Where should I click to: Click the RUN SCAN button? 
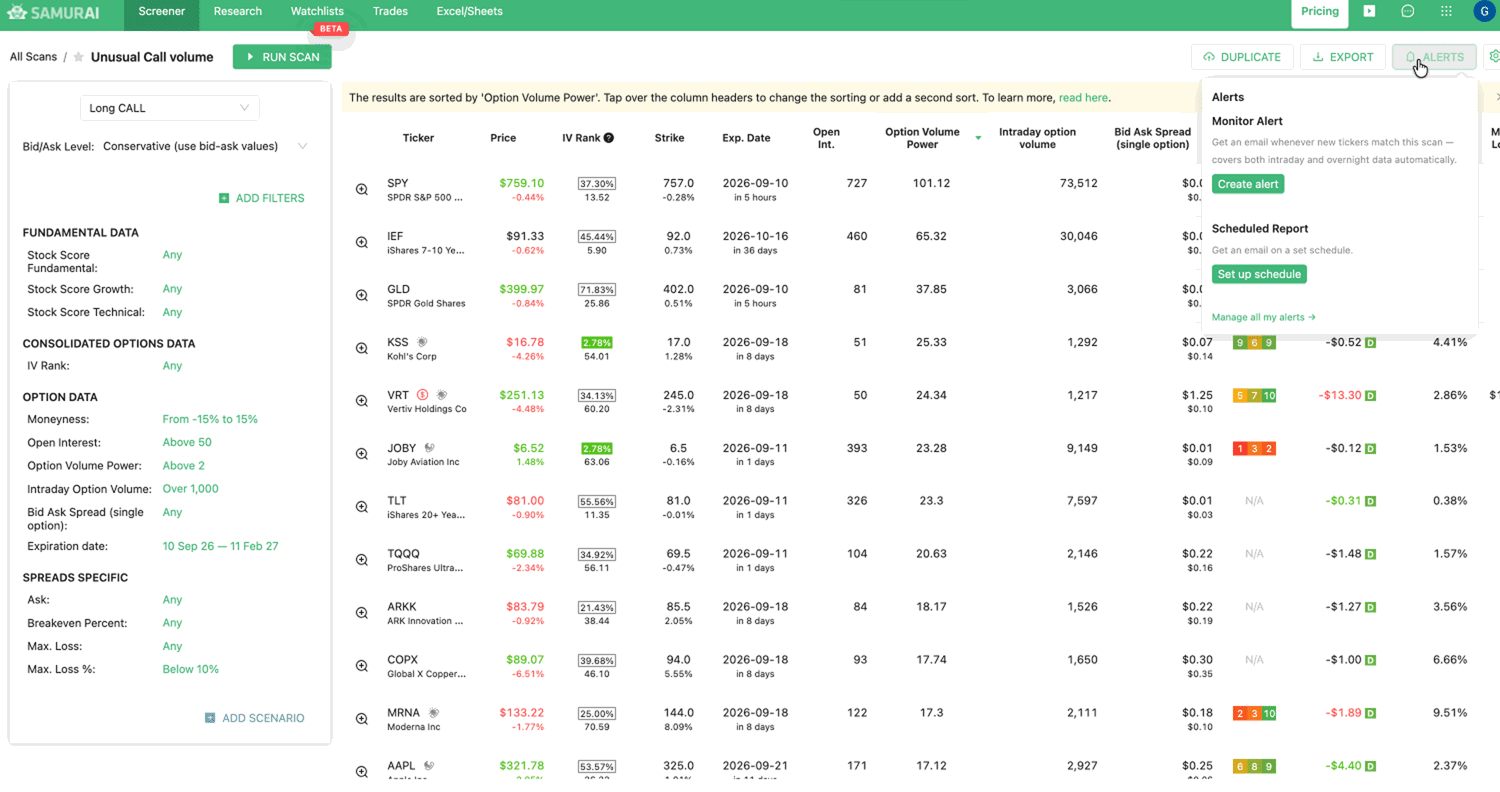[x=282, y=57]
